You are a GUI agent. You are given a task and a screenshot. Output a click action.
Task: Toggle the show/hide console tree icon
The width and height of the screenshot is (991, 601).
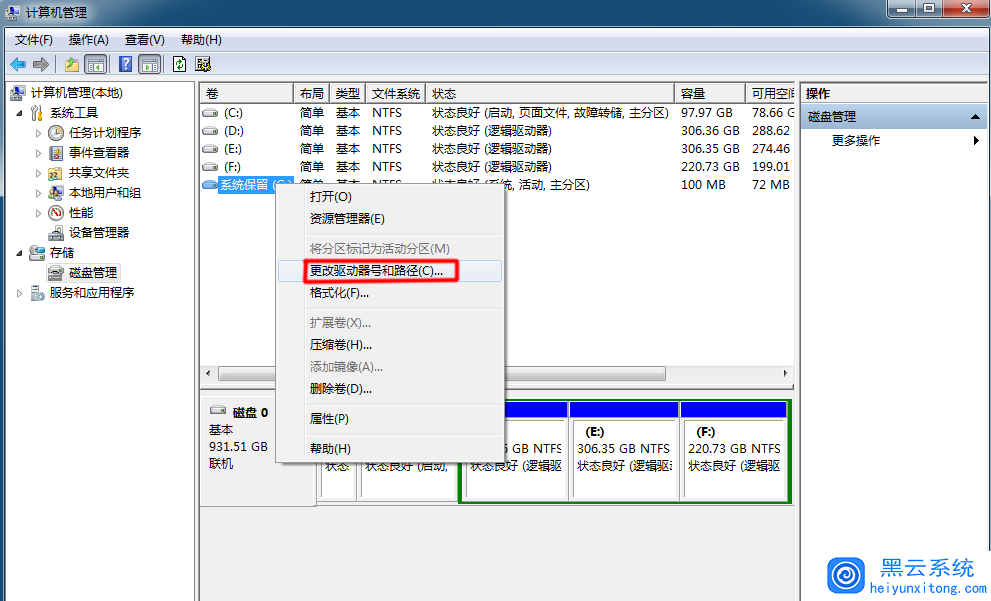(x=95, y=64)
